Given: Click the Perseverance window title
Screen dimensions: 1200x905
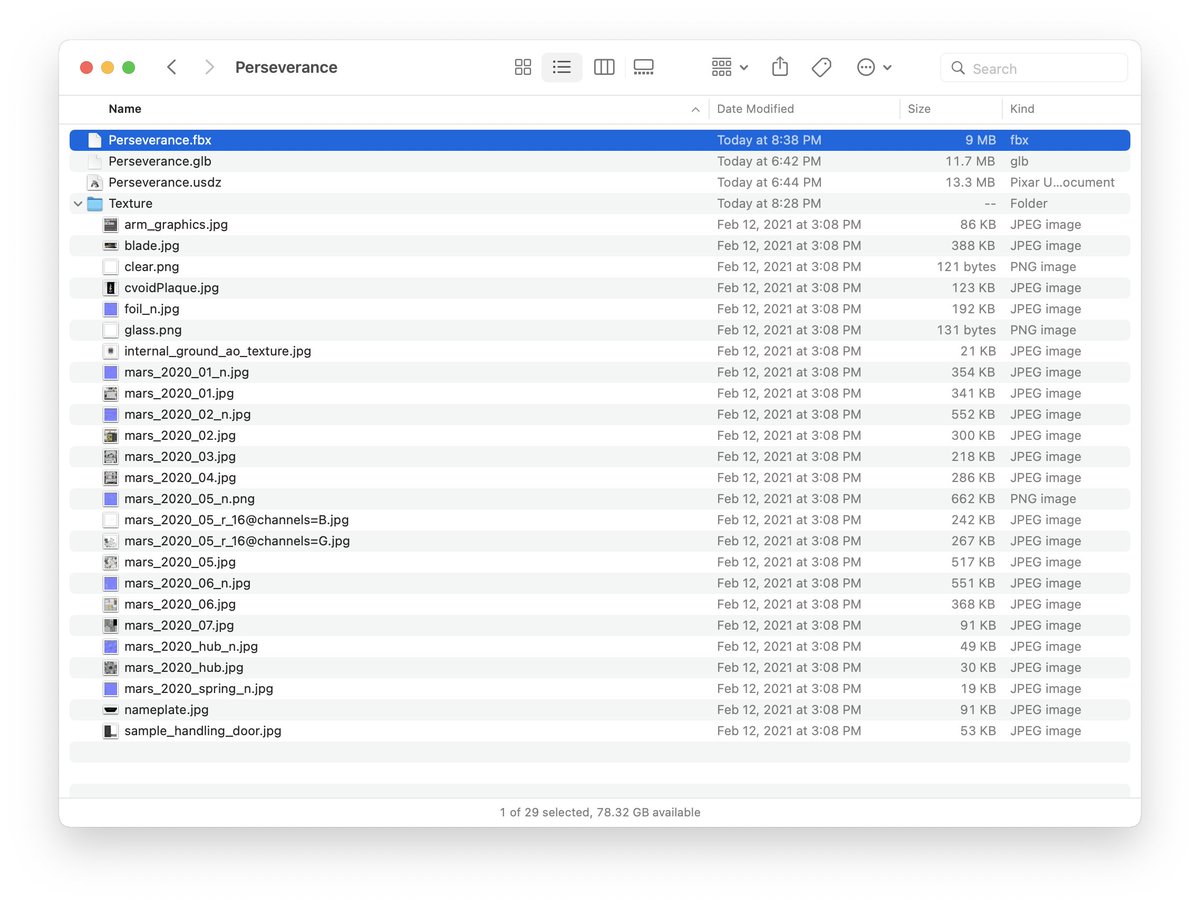Looking at the screenshot, I should pyautogui.click(x=286, y=67).
